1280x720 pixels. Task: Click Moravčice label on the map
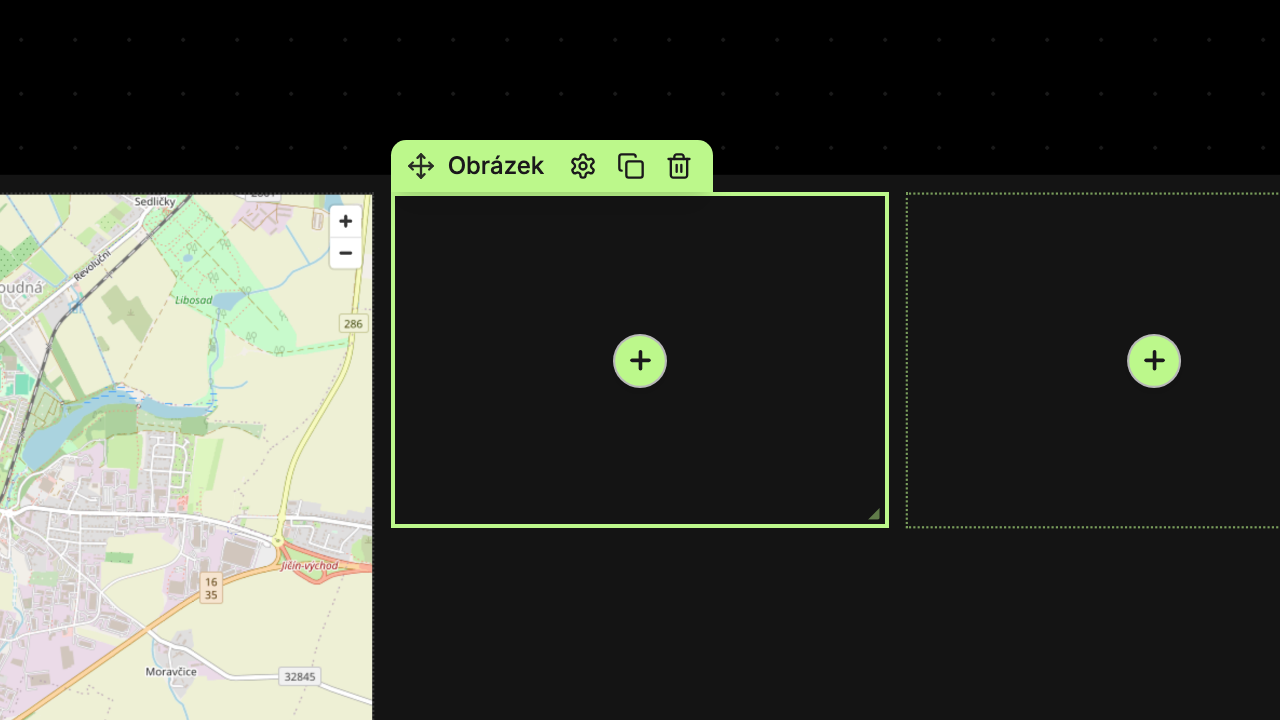click(x=171, y=672)
